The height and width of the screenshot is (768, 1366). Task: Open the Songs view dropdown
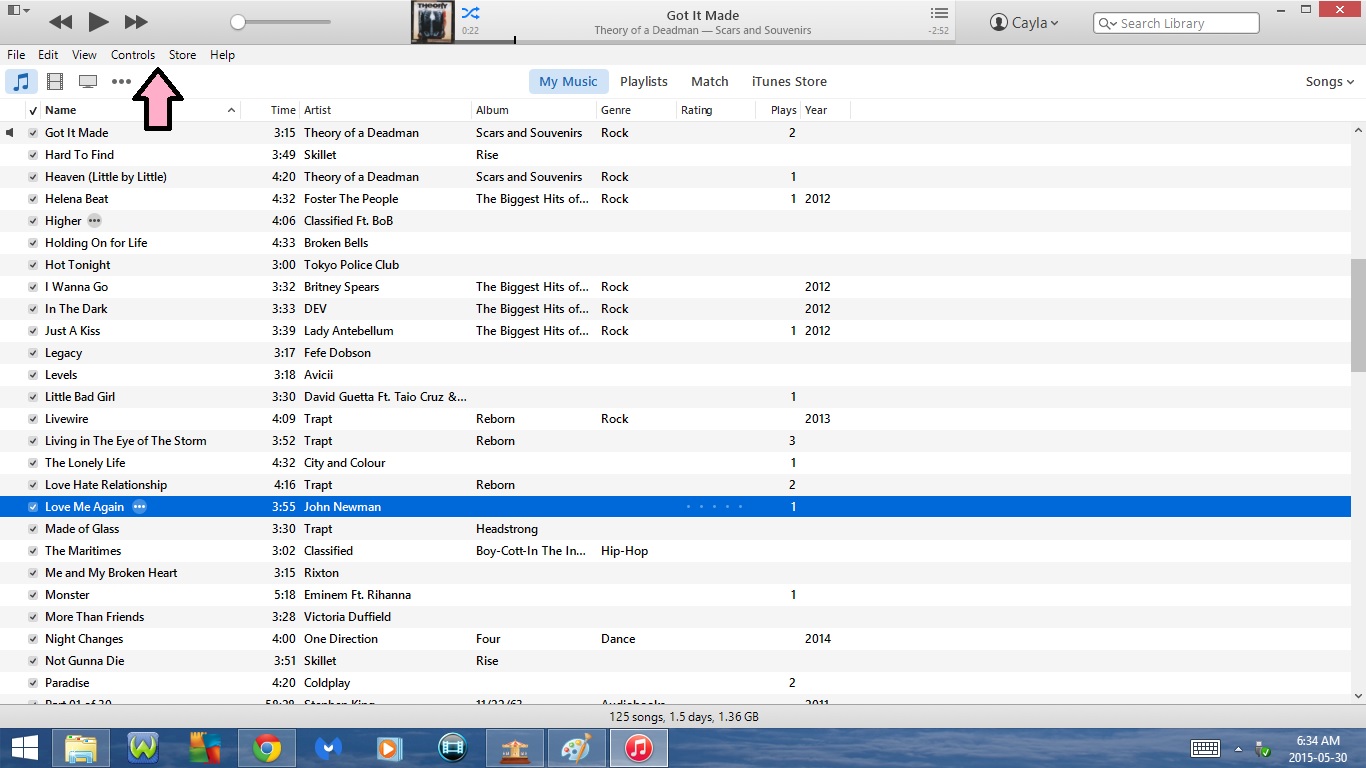point(1330,82)
